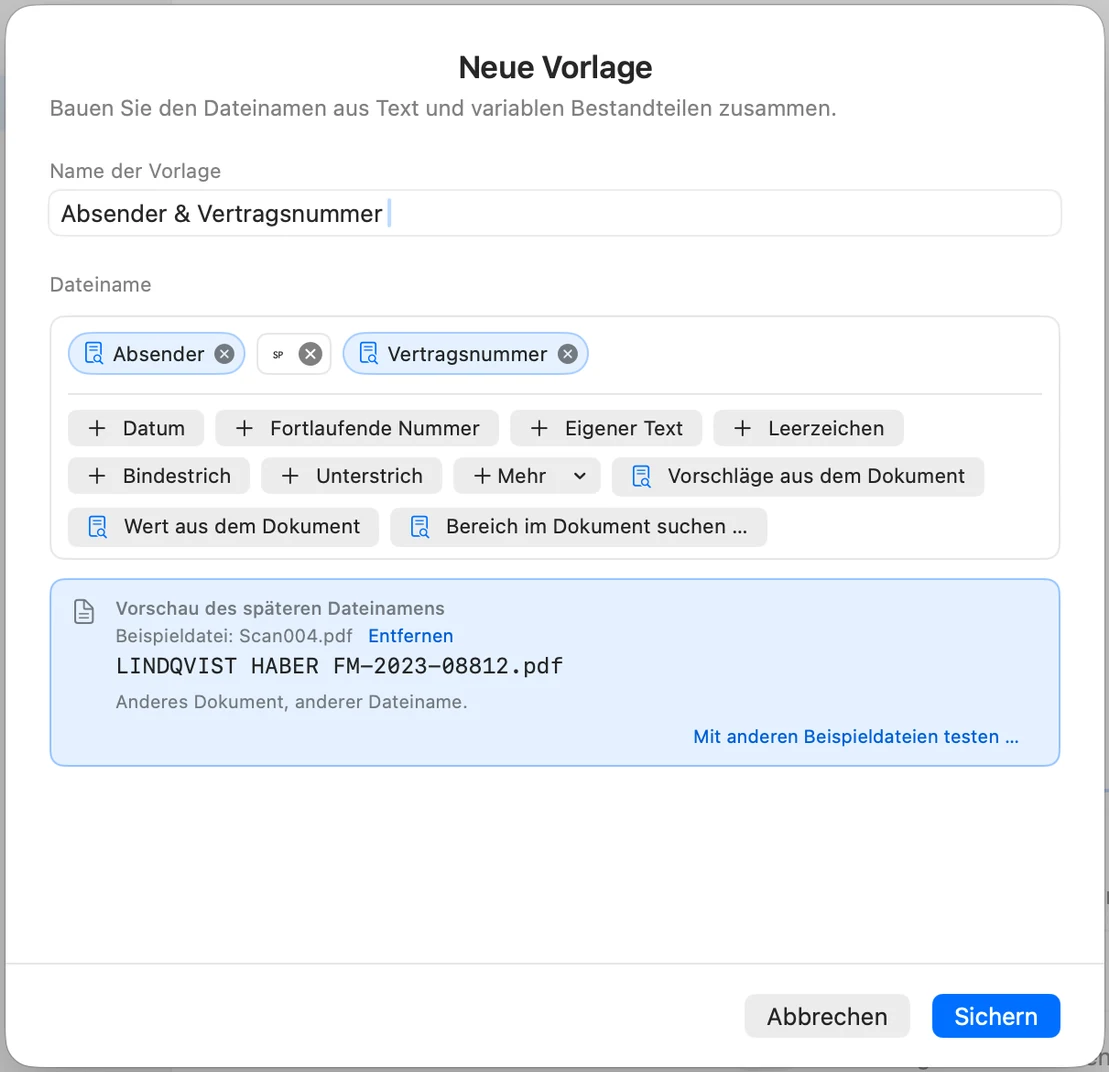Click the Dateiname section label
The image size is (1109, 1072).
pyautogui.click(x=100, y=284)
